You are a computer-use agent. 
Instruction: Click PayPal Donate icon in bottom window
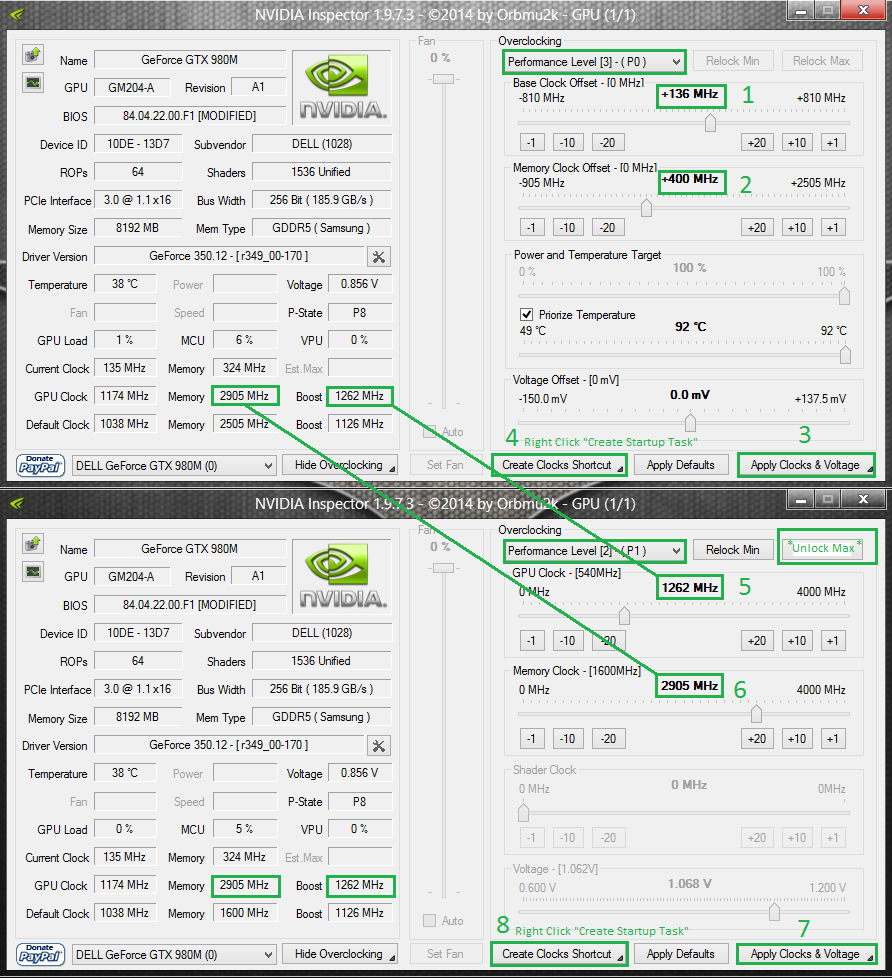point(40,954)
